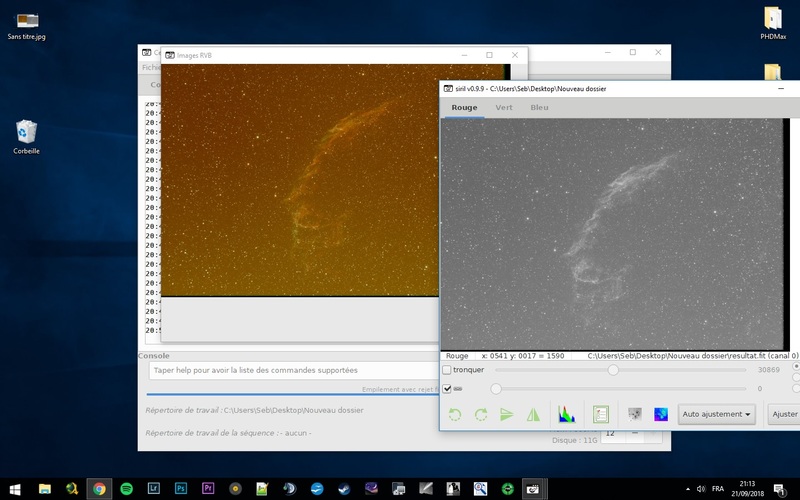Click the green circular taskbar icon
The image size is (800, 500).
[x=507, y=489]
